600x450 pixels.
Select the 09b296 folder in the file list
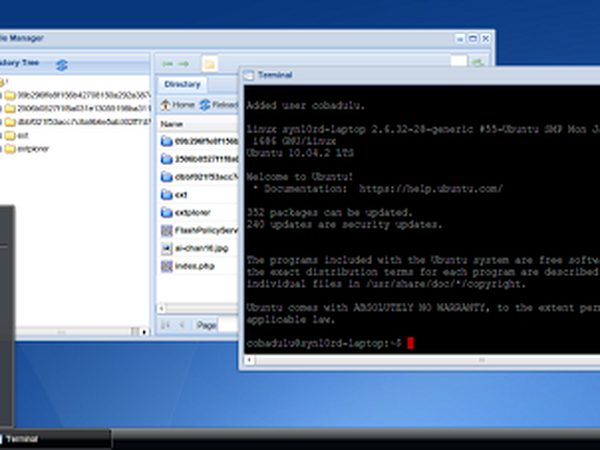[x=199, y=141]
